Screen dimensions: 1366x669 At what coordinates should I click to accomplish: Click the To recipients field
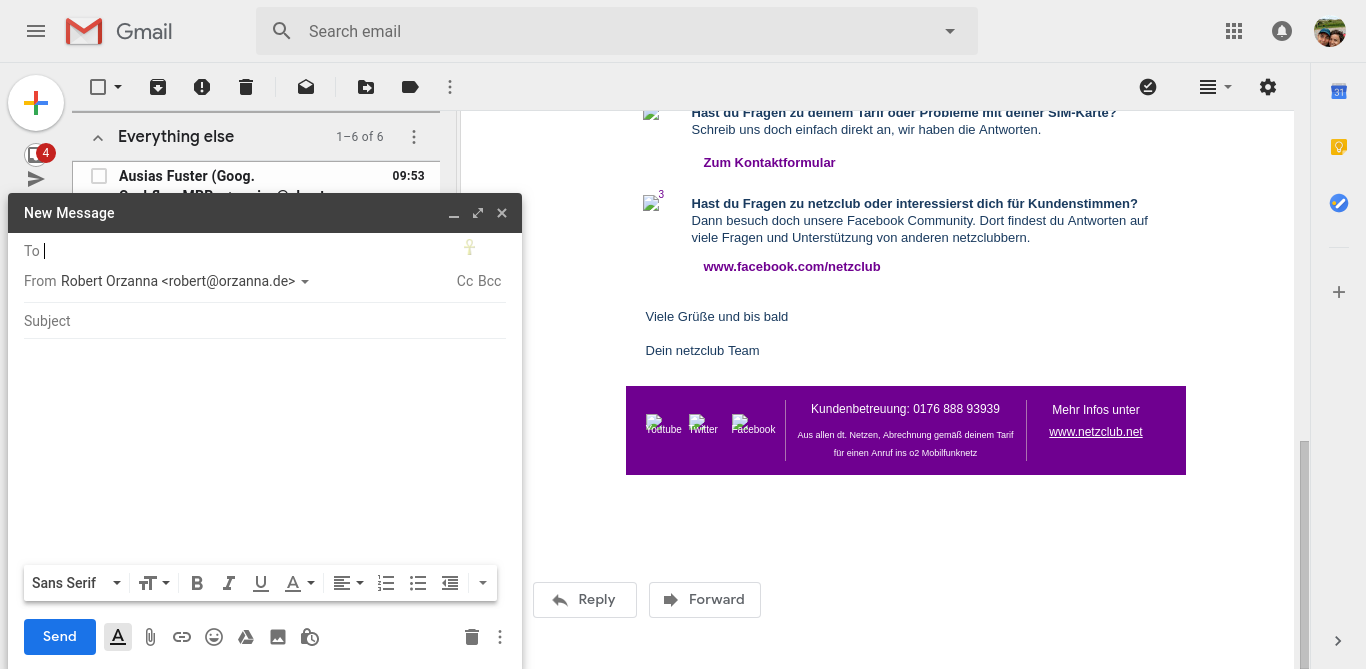pyautogui.click(x=250, y=251)
